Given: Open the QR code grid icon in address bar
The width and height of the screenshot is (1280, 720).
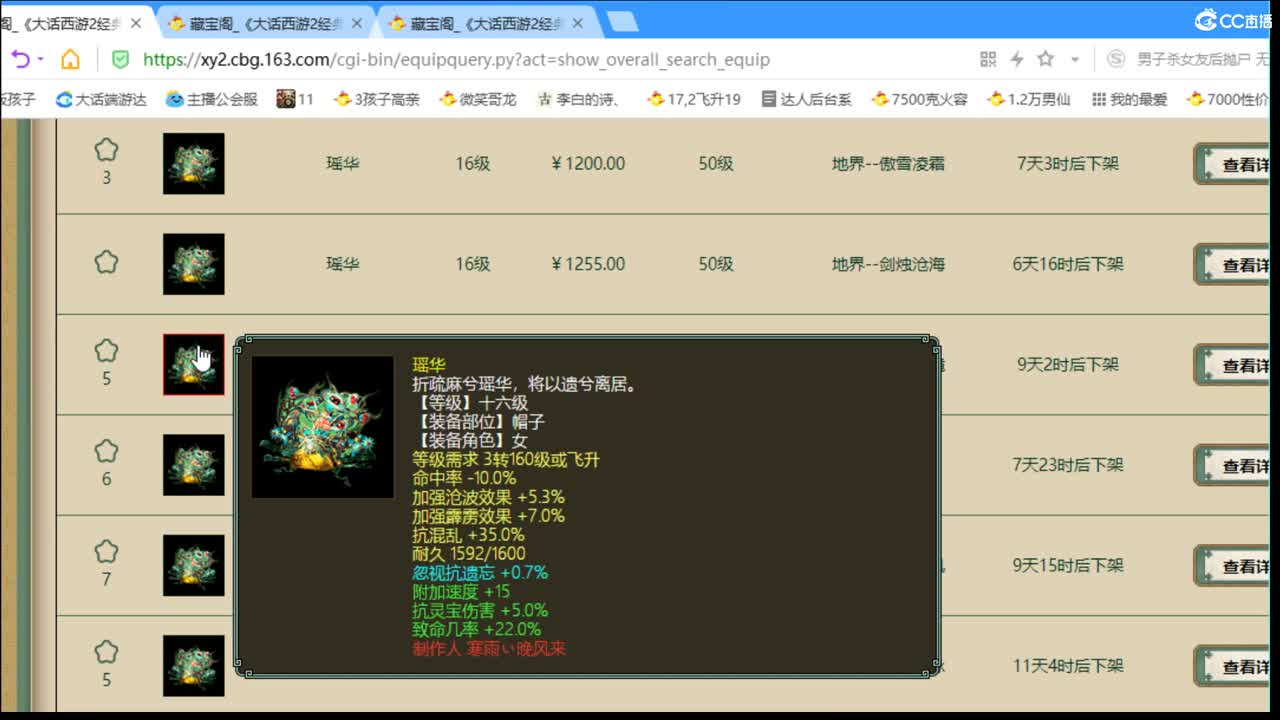Looking at the screenshot, I should tap(988, 59).
